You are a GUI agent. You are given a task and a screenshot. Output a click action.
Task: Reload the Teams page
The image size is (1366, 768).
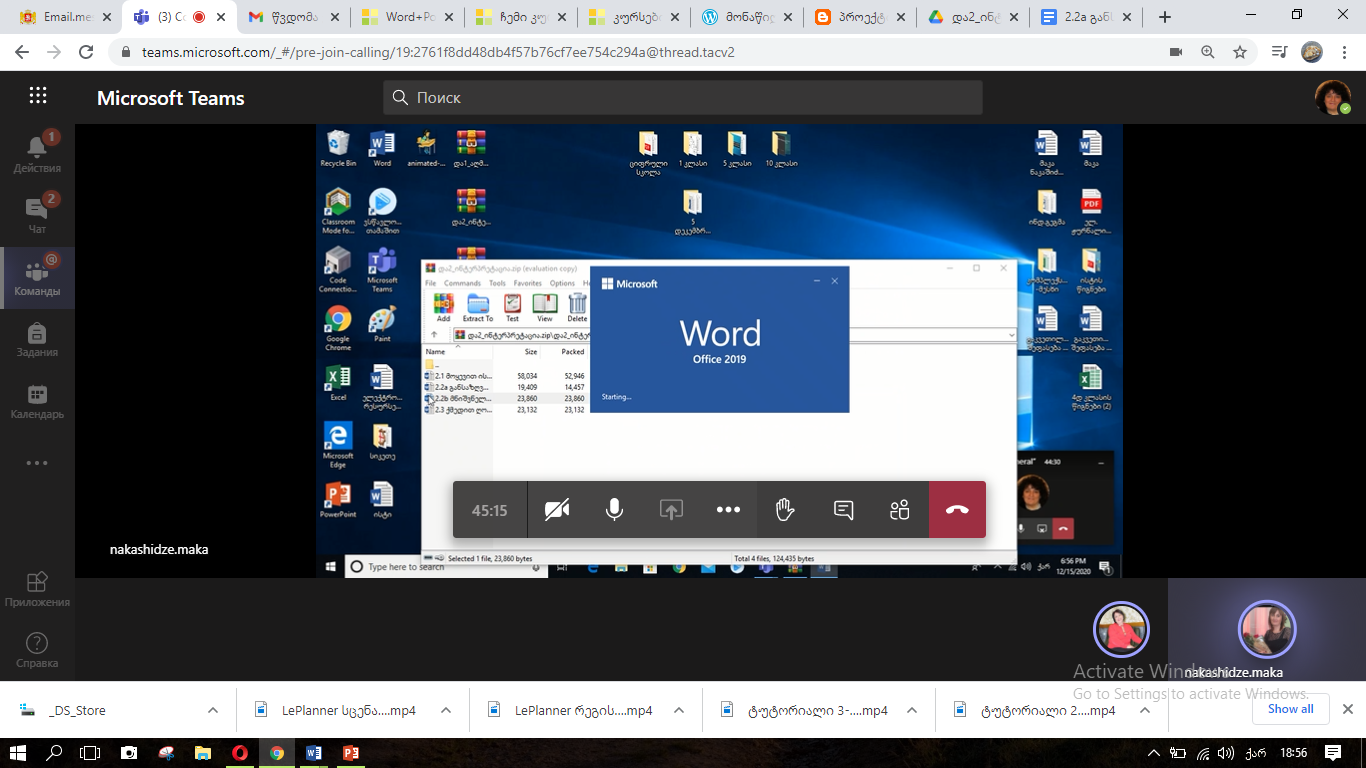(x=86, y=52)
